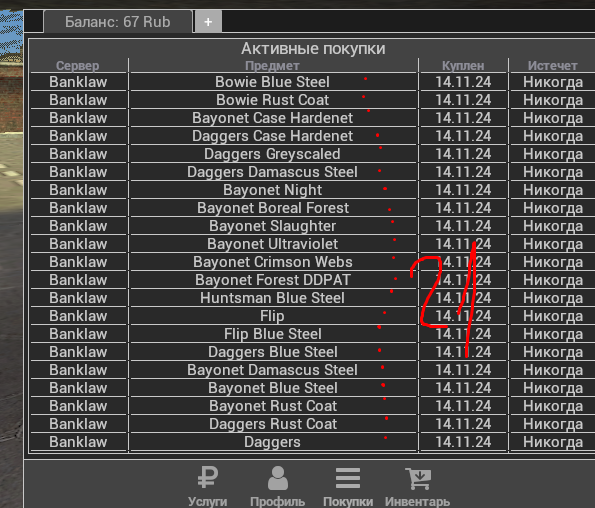
Task: Select Bayonet Blue Steel item
Action: point(272,388)
